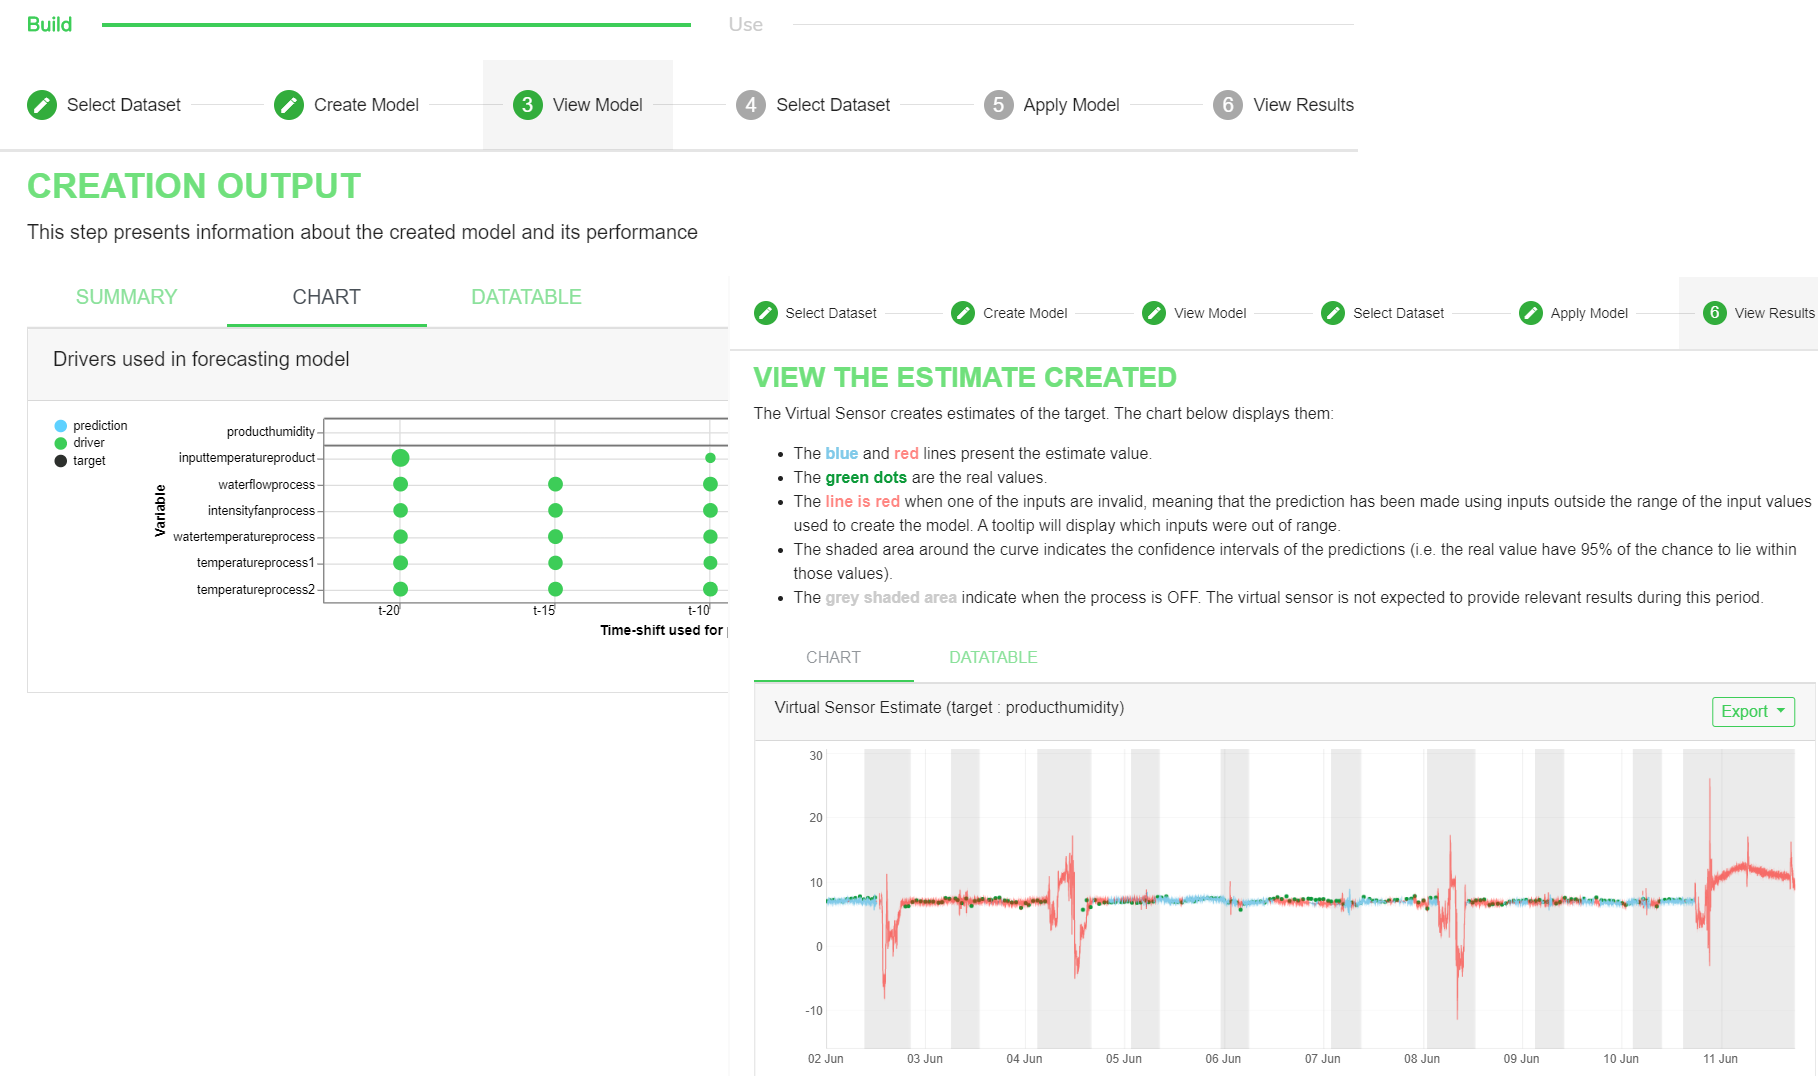
Task: Toggle the prediction legend entry
Action: [91, 426]
